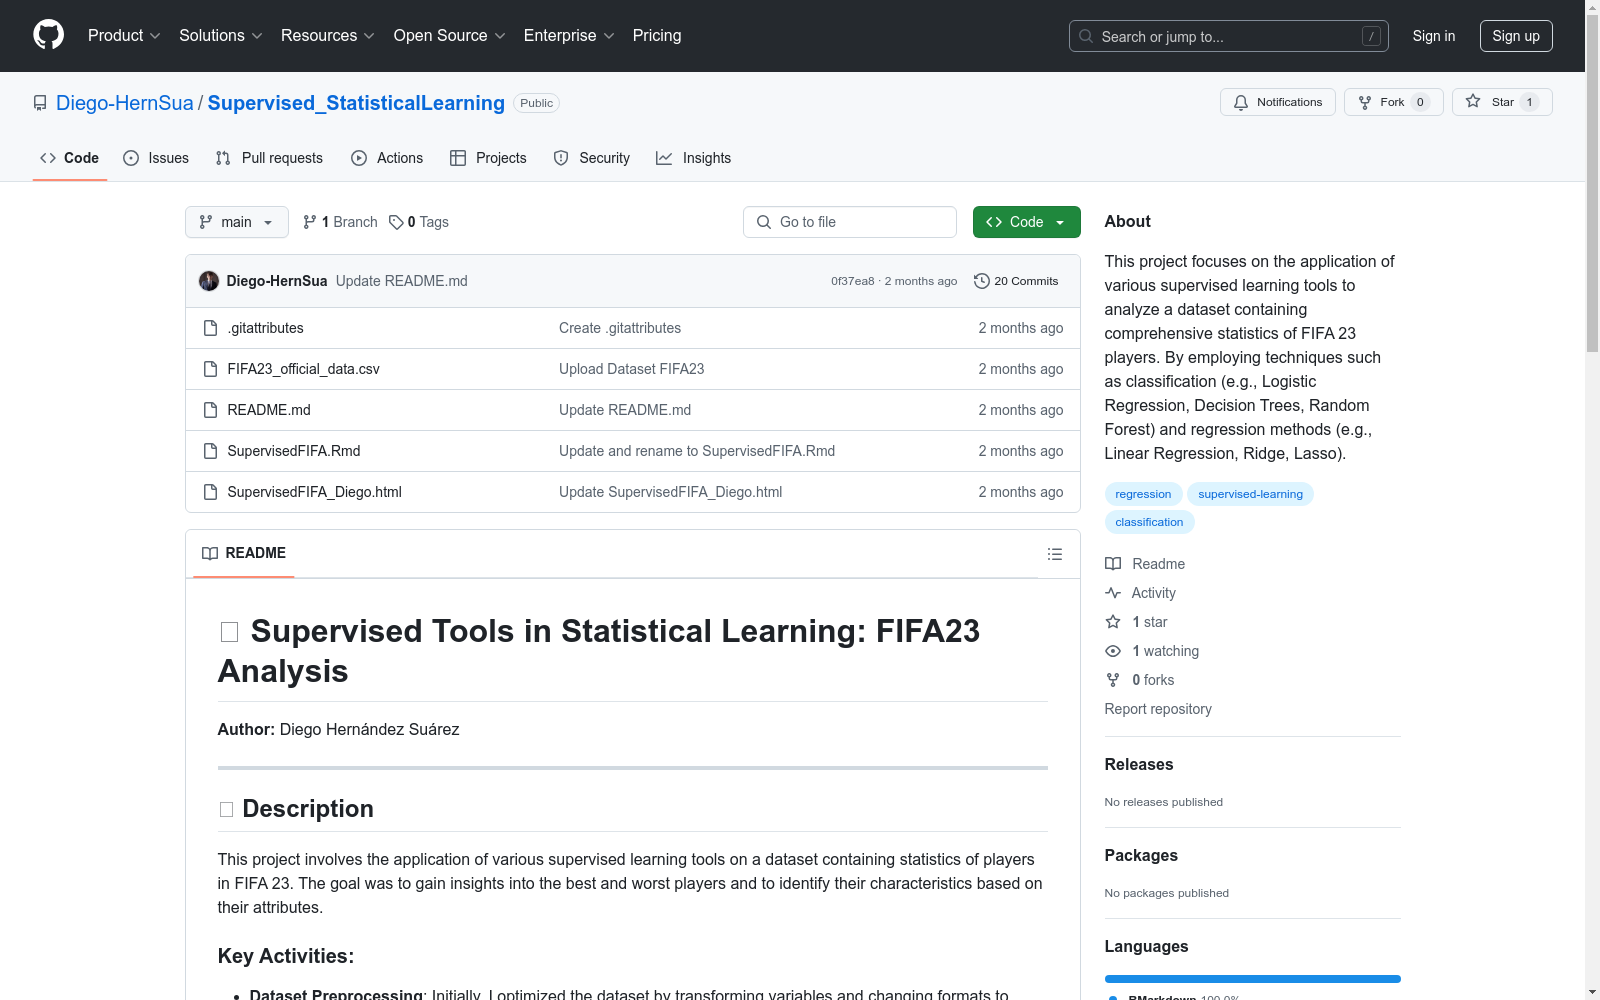Focus the Search or jump to field

pos(1228,36)
